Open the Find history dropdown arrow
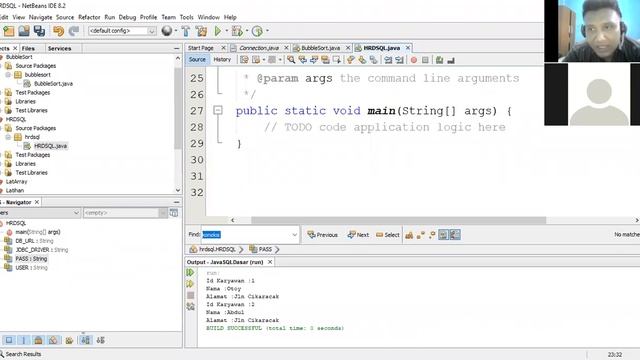Screen dimensions: 640x360 294,235
